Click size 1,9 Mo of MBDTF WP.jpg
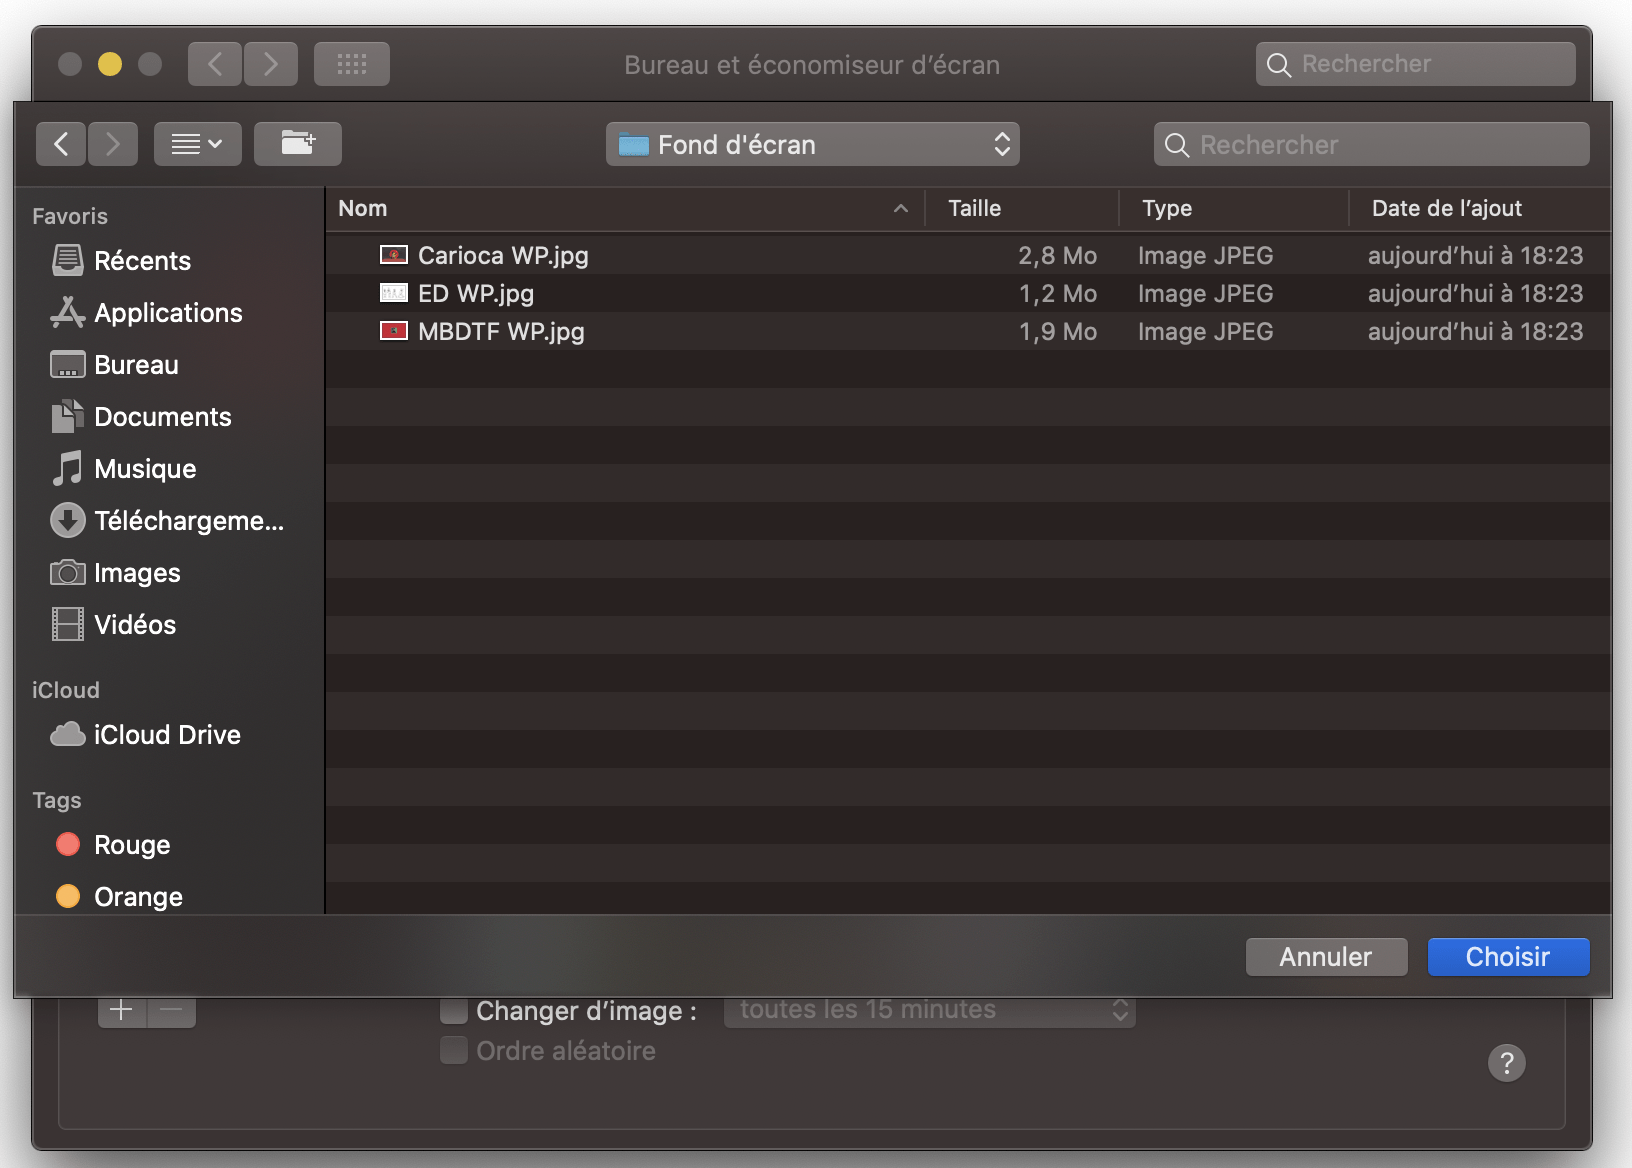 pos(1058,332)
